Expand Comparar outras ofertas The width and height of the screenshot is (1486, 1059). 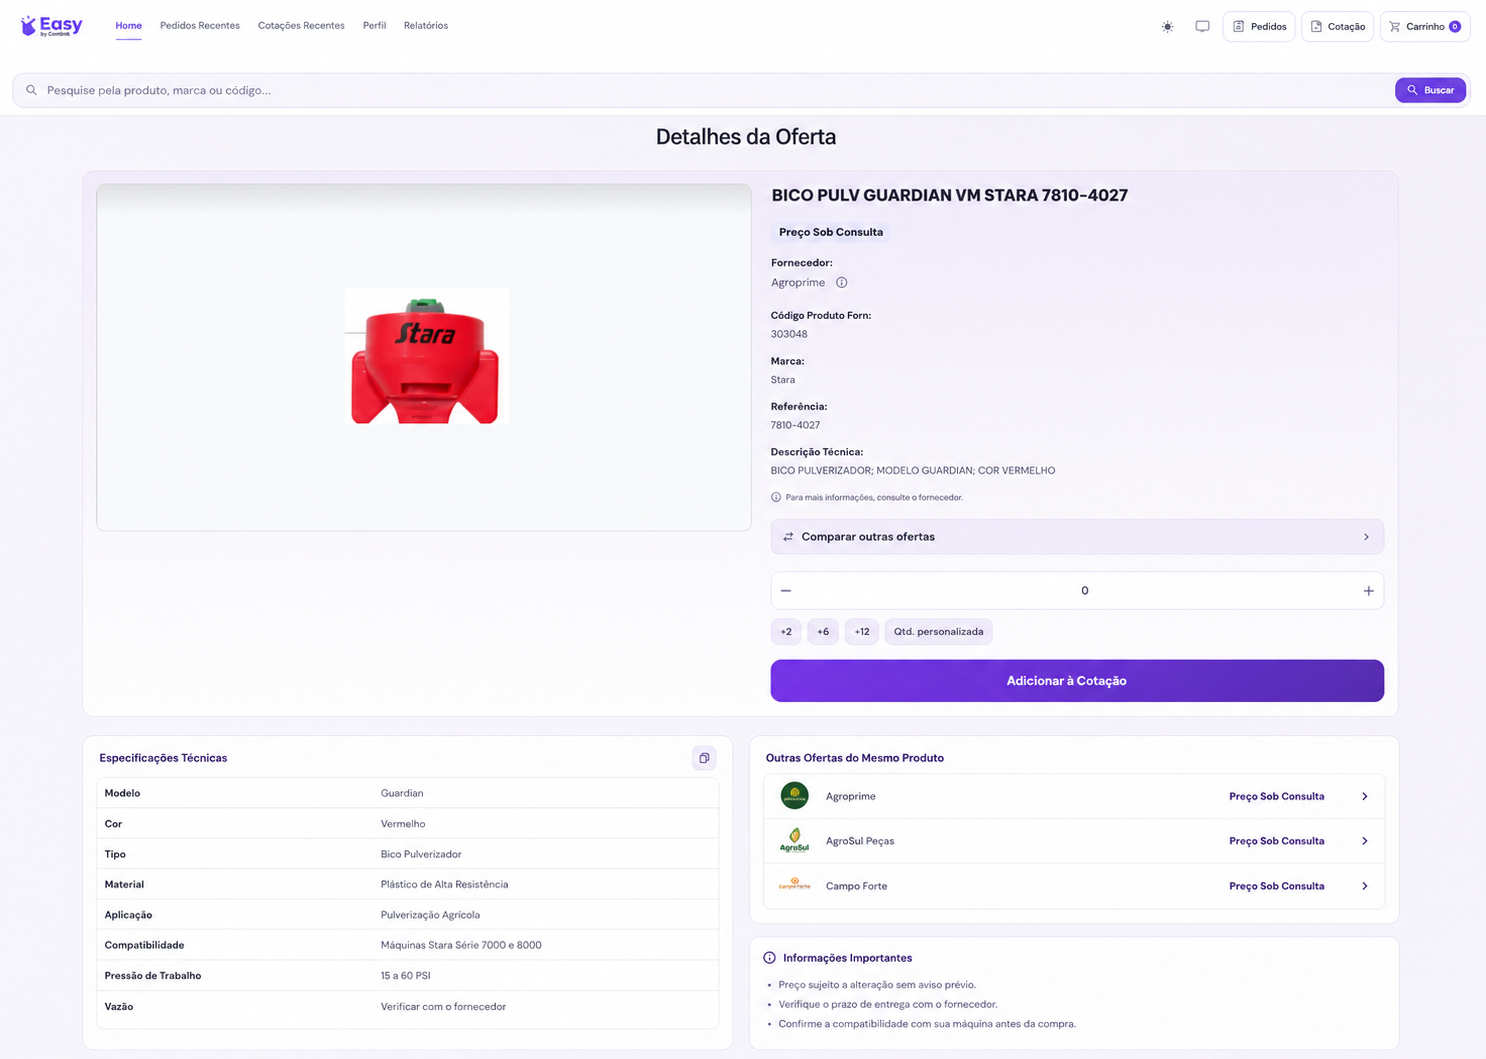(x=1077, y=537)
